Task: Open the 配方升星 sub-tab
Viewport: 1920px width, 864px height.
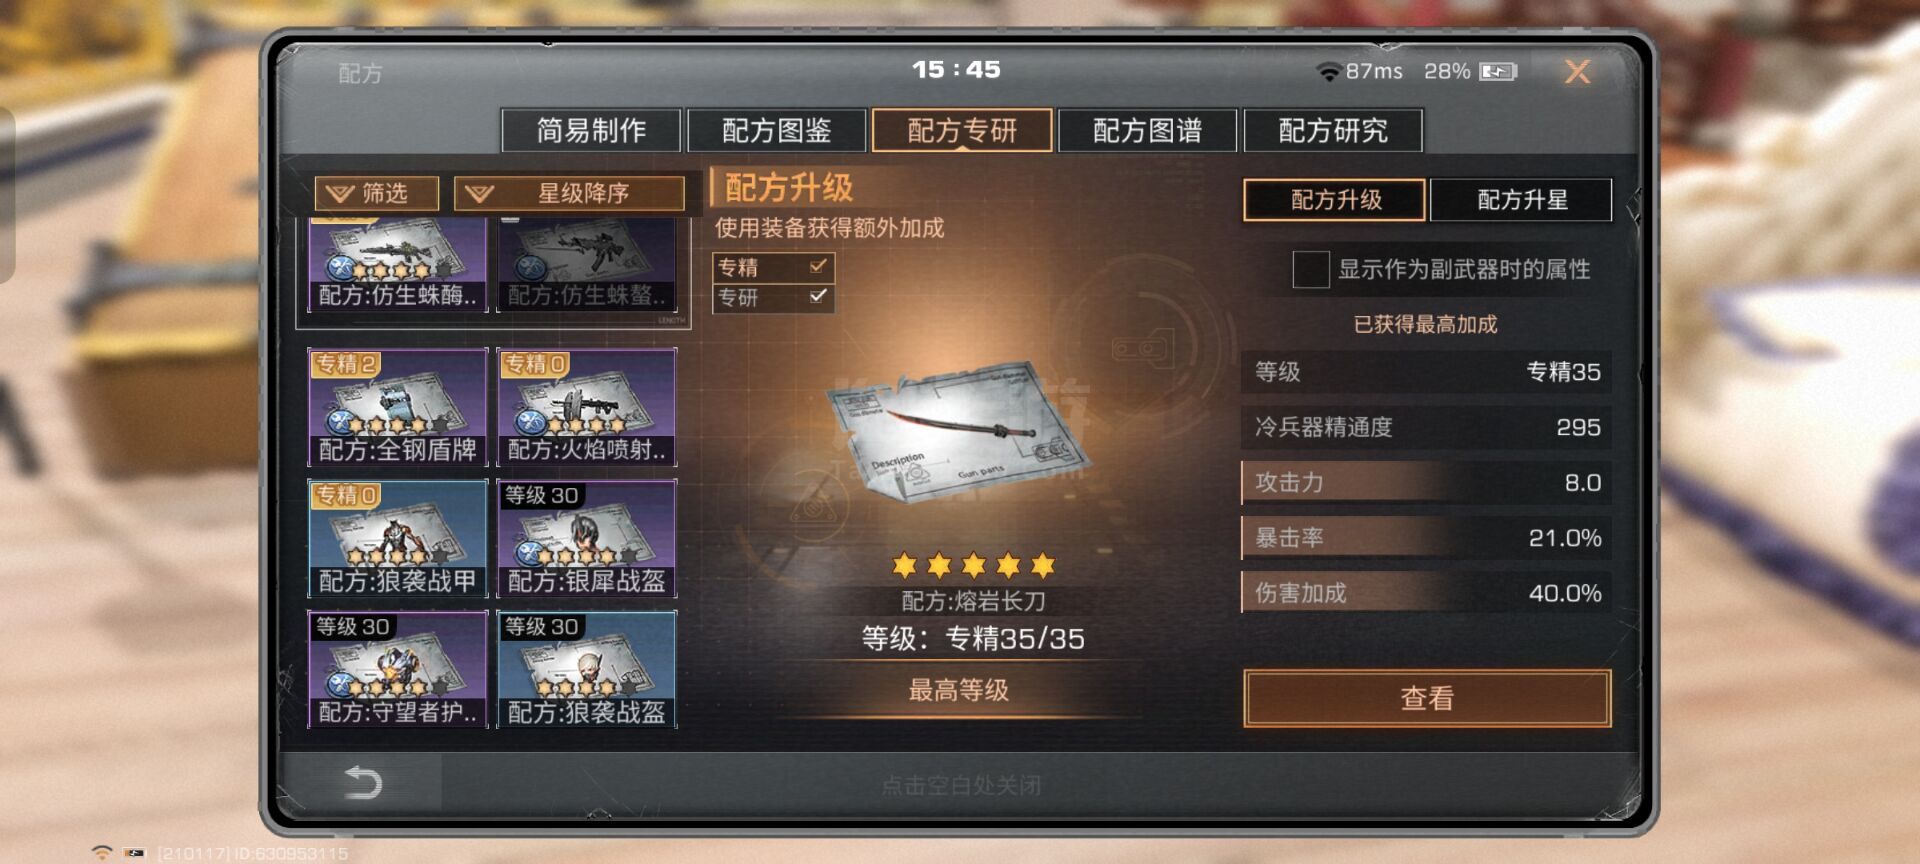Action: click(x=1521, y=200)
